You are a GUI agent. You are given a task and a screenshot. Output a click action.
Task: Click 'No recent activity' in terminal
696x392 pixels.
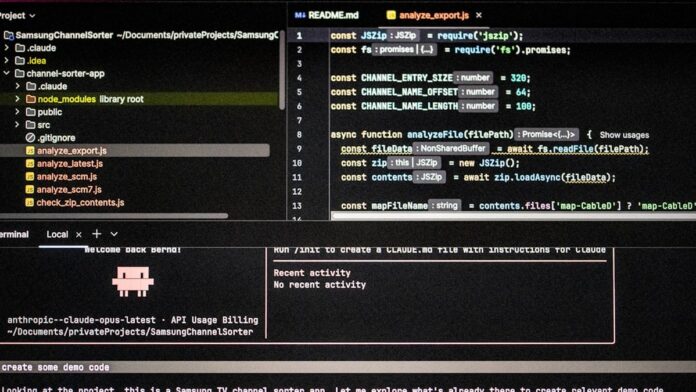[320, 285]
